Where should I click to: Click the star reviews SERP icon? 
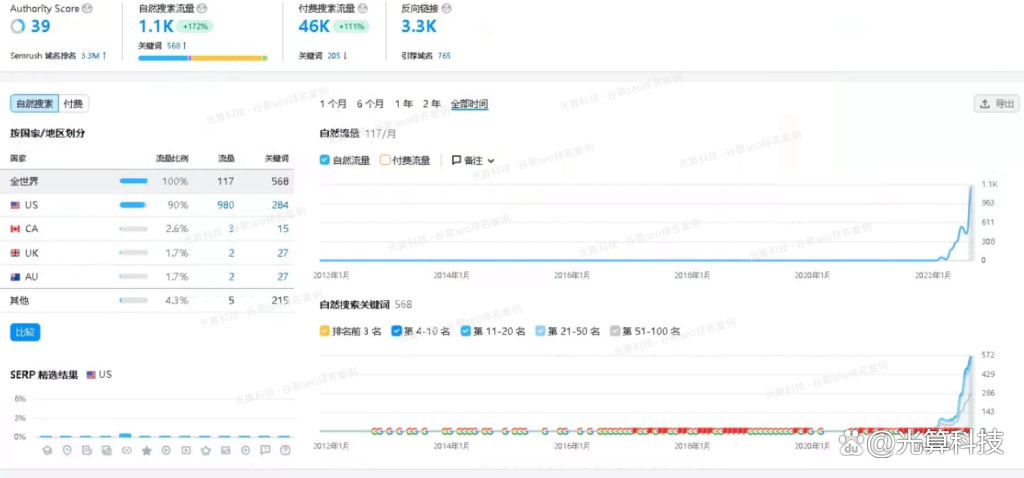[x=146, y=451]
